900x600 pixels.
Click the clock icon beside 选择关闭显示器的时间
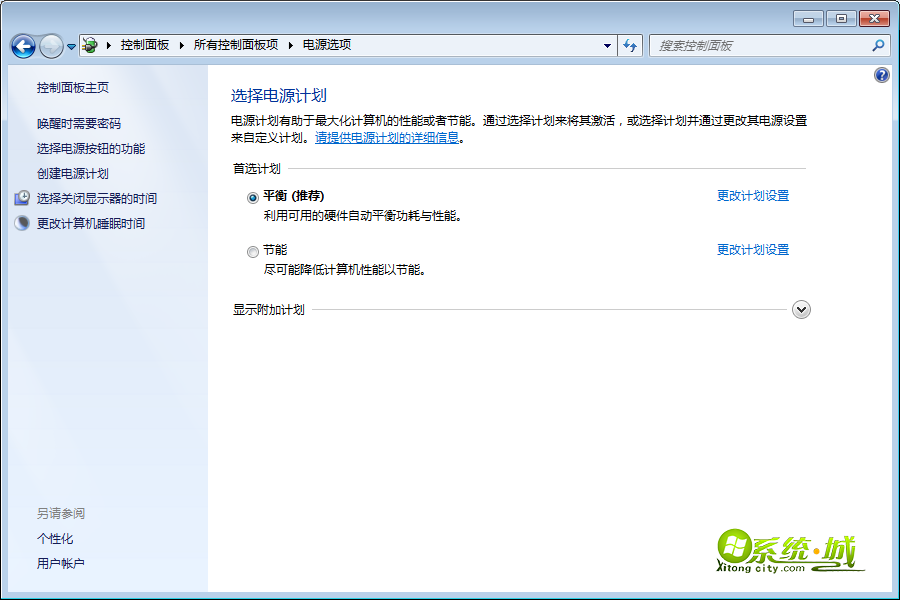(21, 198)
